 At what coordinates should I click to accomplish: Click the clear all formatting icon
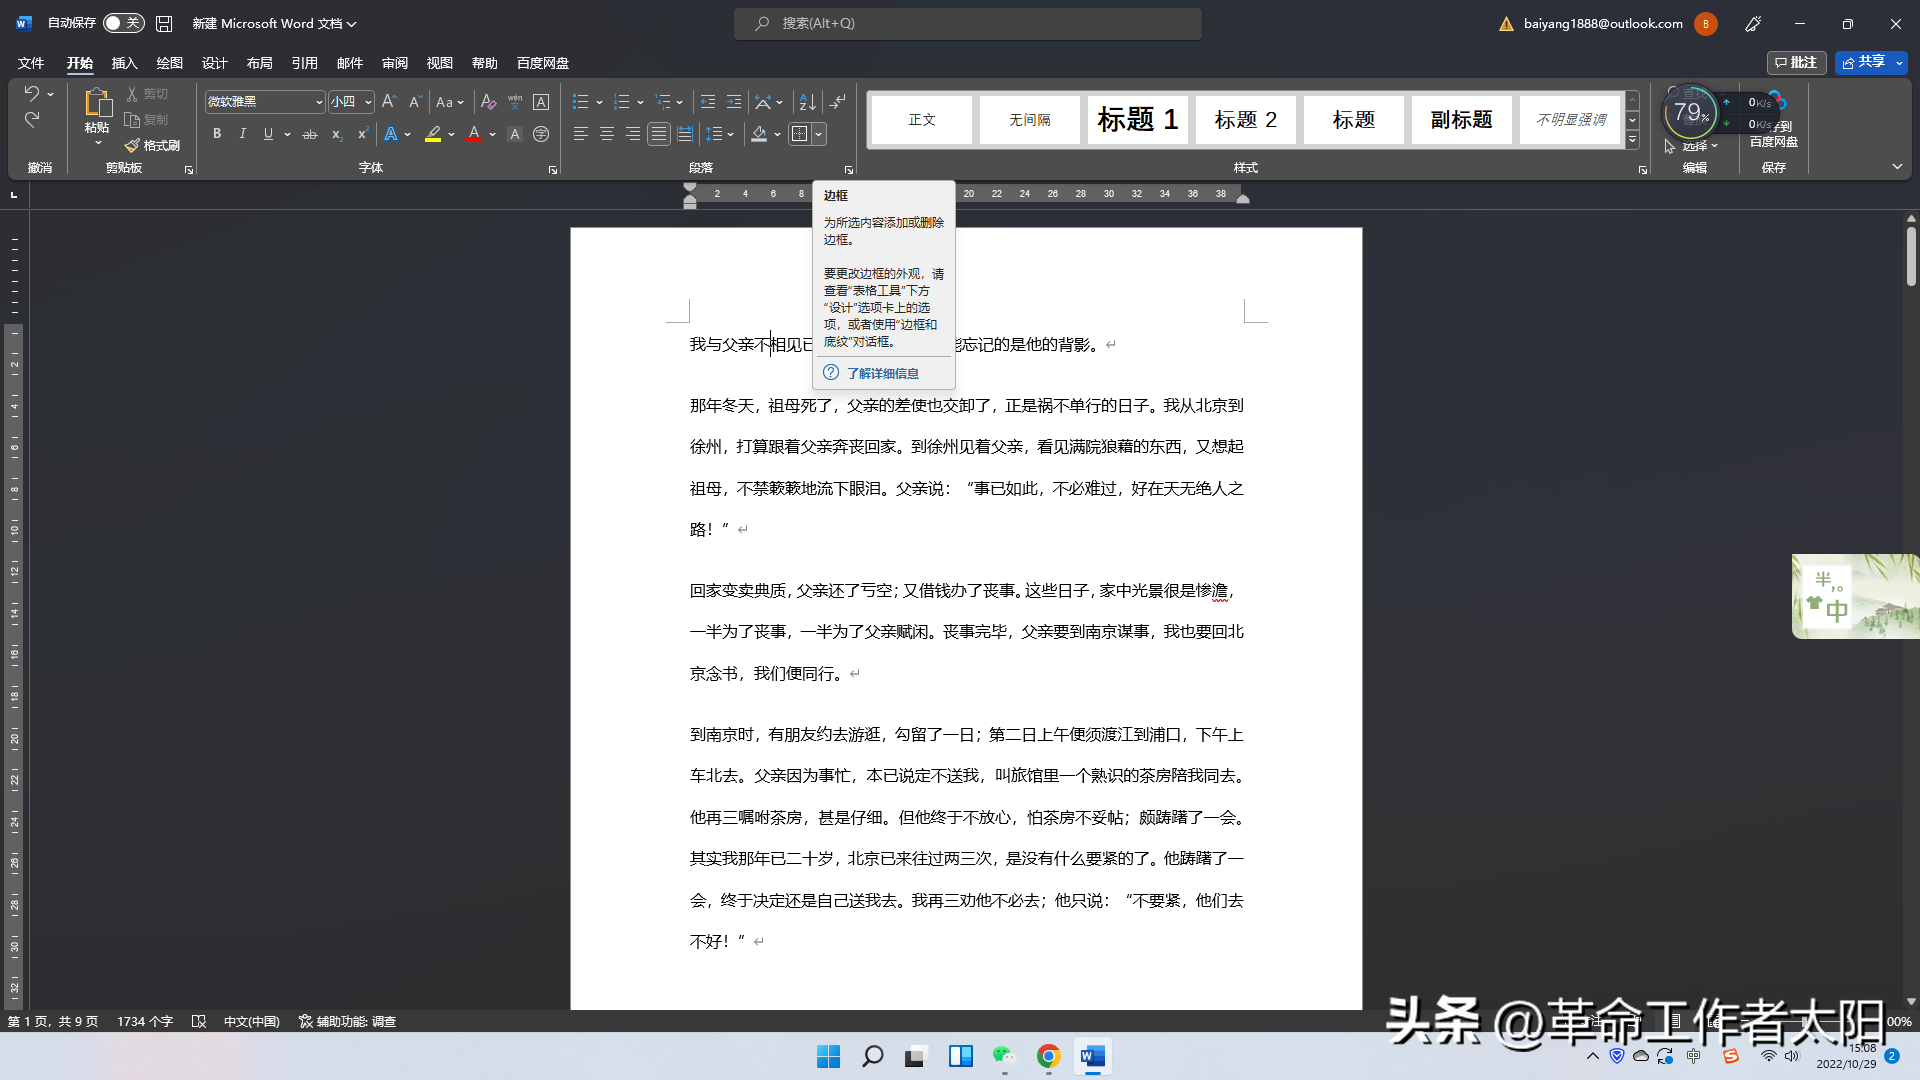488,102
